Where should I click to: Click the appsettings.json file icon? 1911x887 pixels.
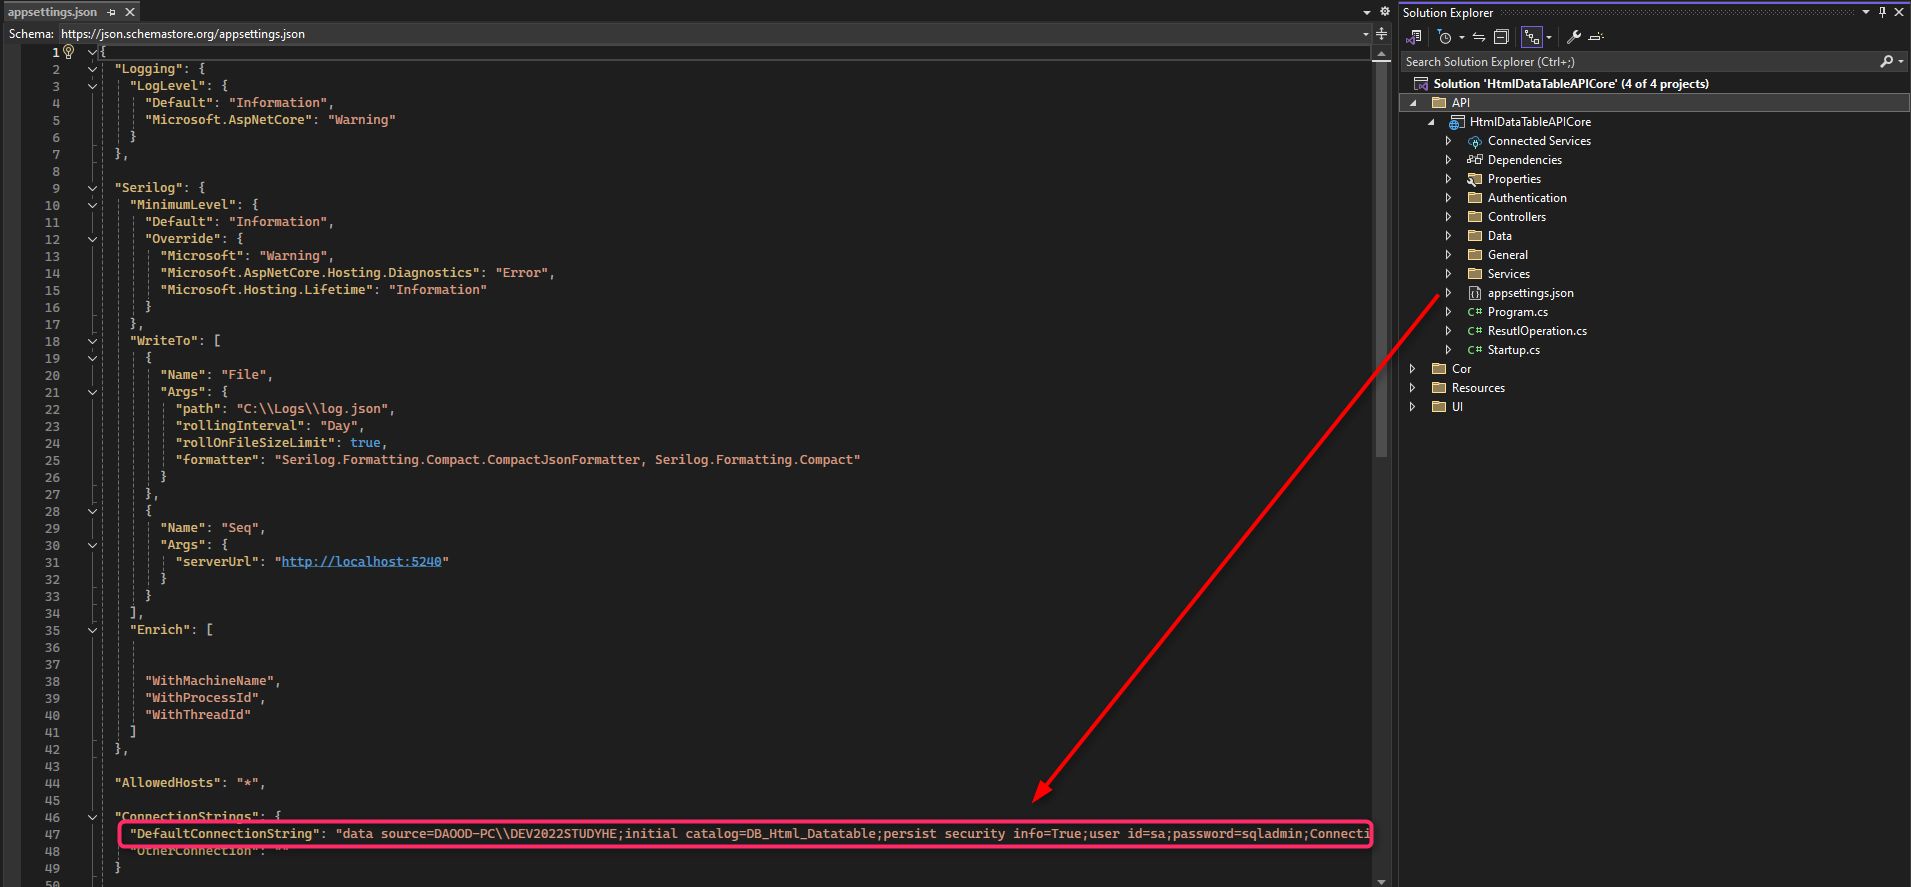tap(1475, 293)
